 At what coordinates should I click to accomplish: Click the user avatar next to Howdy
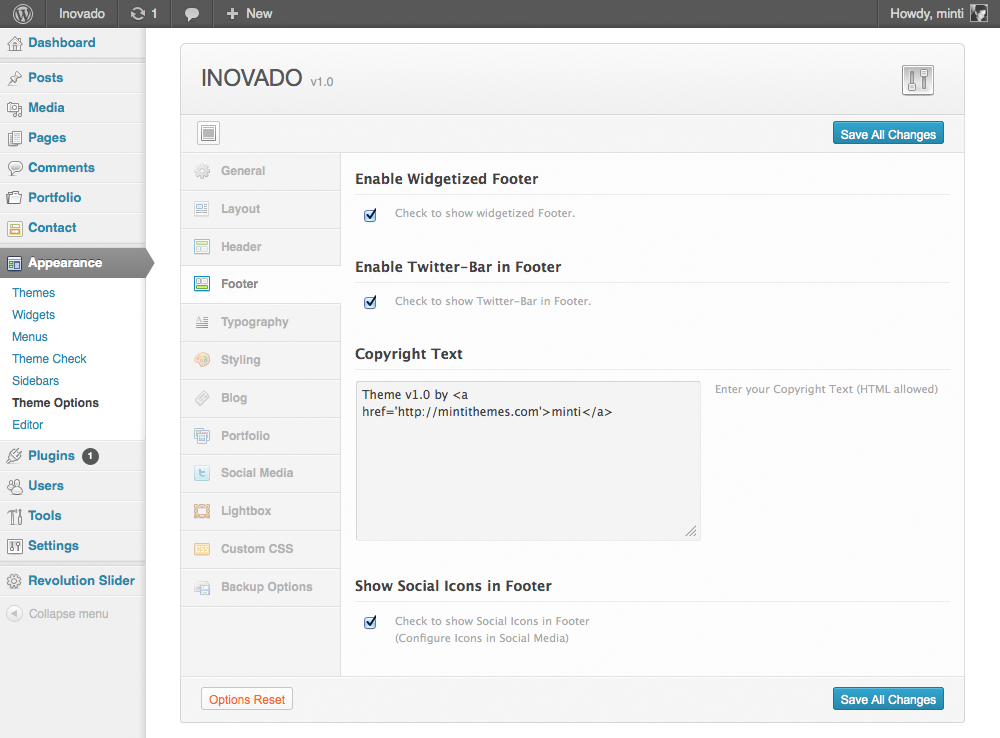tap(979, 14)
